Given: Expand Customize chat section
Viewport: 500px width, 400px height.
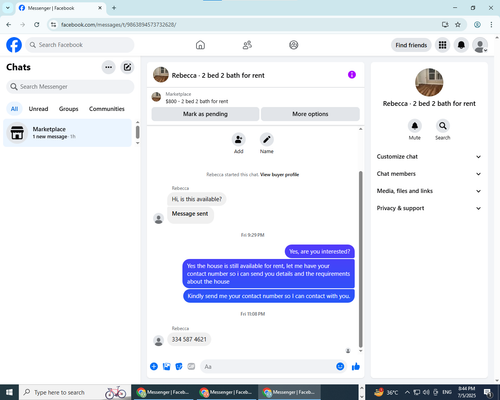Looking at the screenshot, I should [429, 157].
